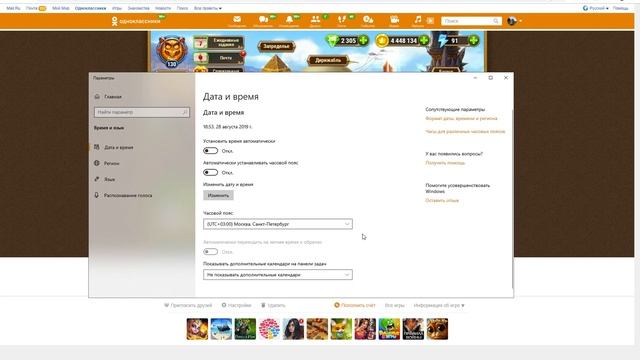640x360 pixels.
Task: Open the Часы для различных часовых поясов link
Action: pos(465,131)
